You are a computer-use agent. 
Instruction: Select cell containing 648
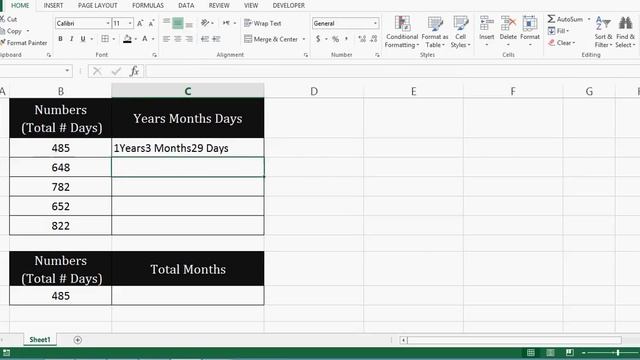click(60, 167)
